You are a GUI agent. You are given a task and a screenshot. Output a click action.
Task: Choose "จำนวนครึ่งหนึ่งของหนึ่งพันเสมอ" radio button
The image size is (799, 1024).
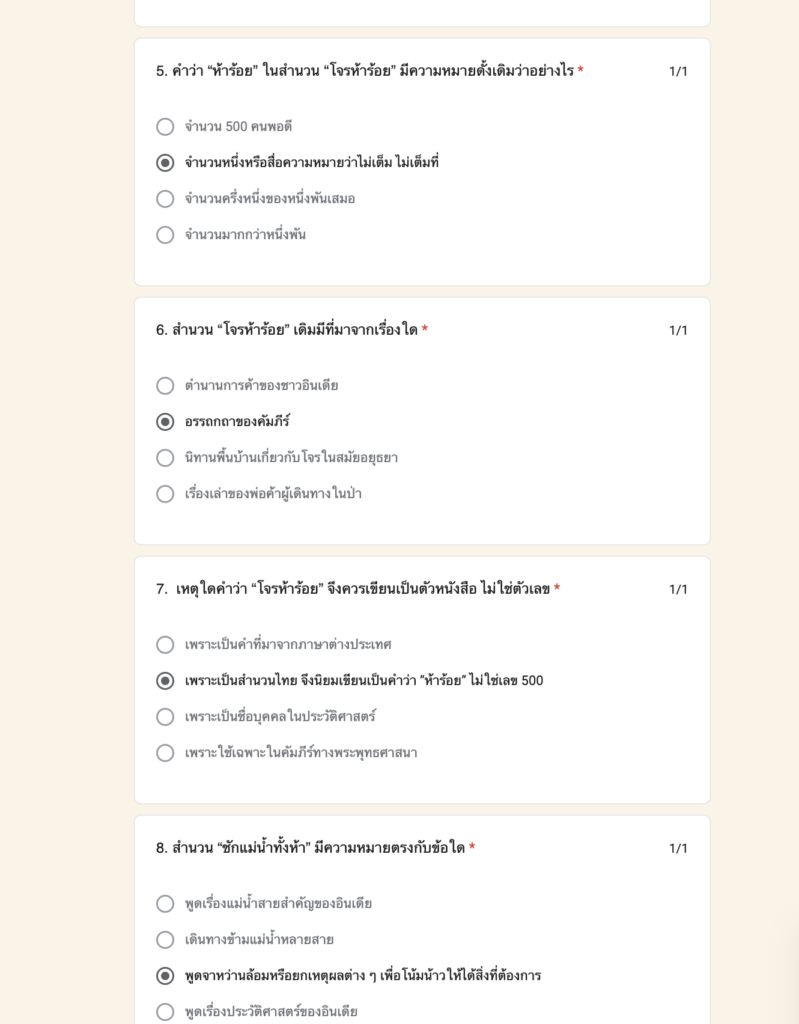[x=165, y=199]
